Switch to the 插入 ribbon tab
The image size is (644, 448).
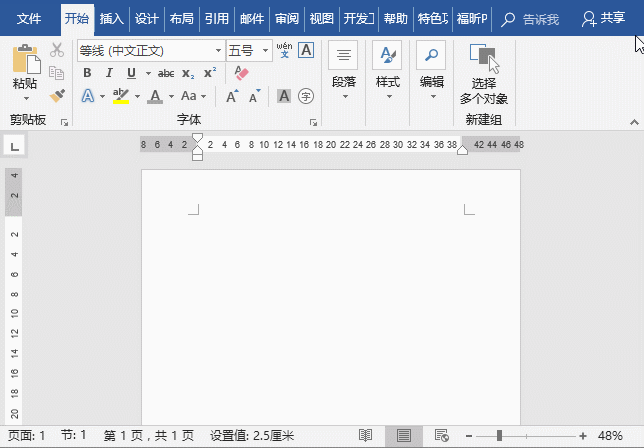tap(111, 18)
